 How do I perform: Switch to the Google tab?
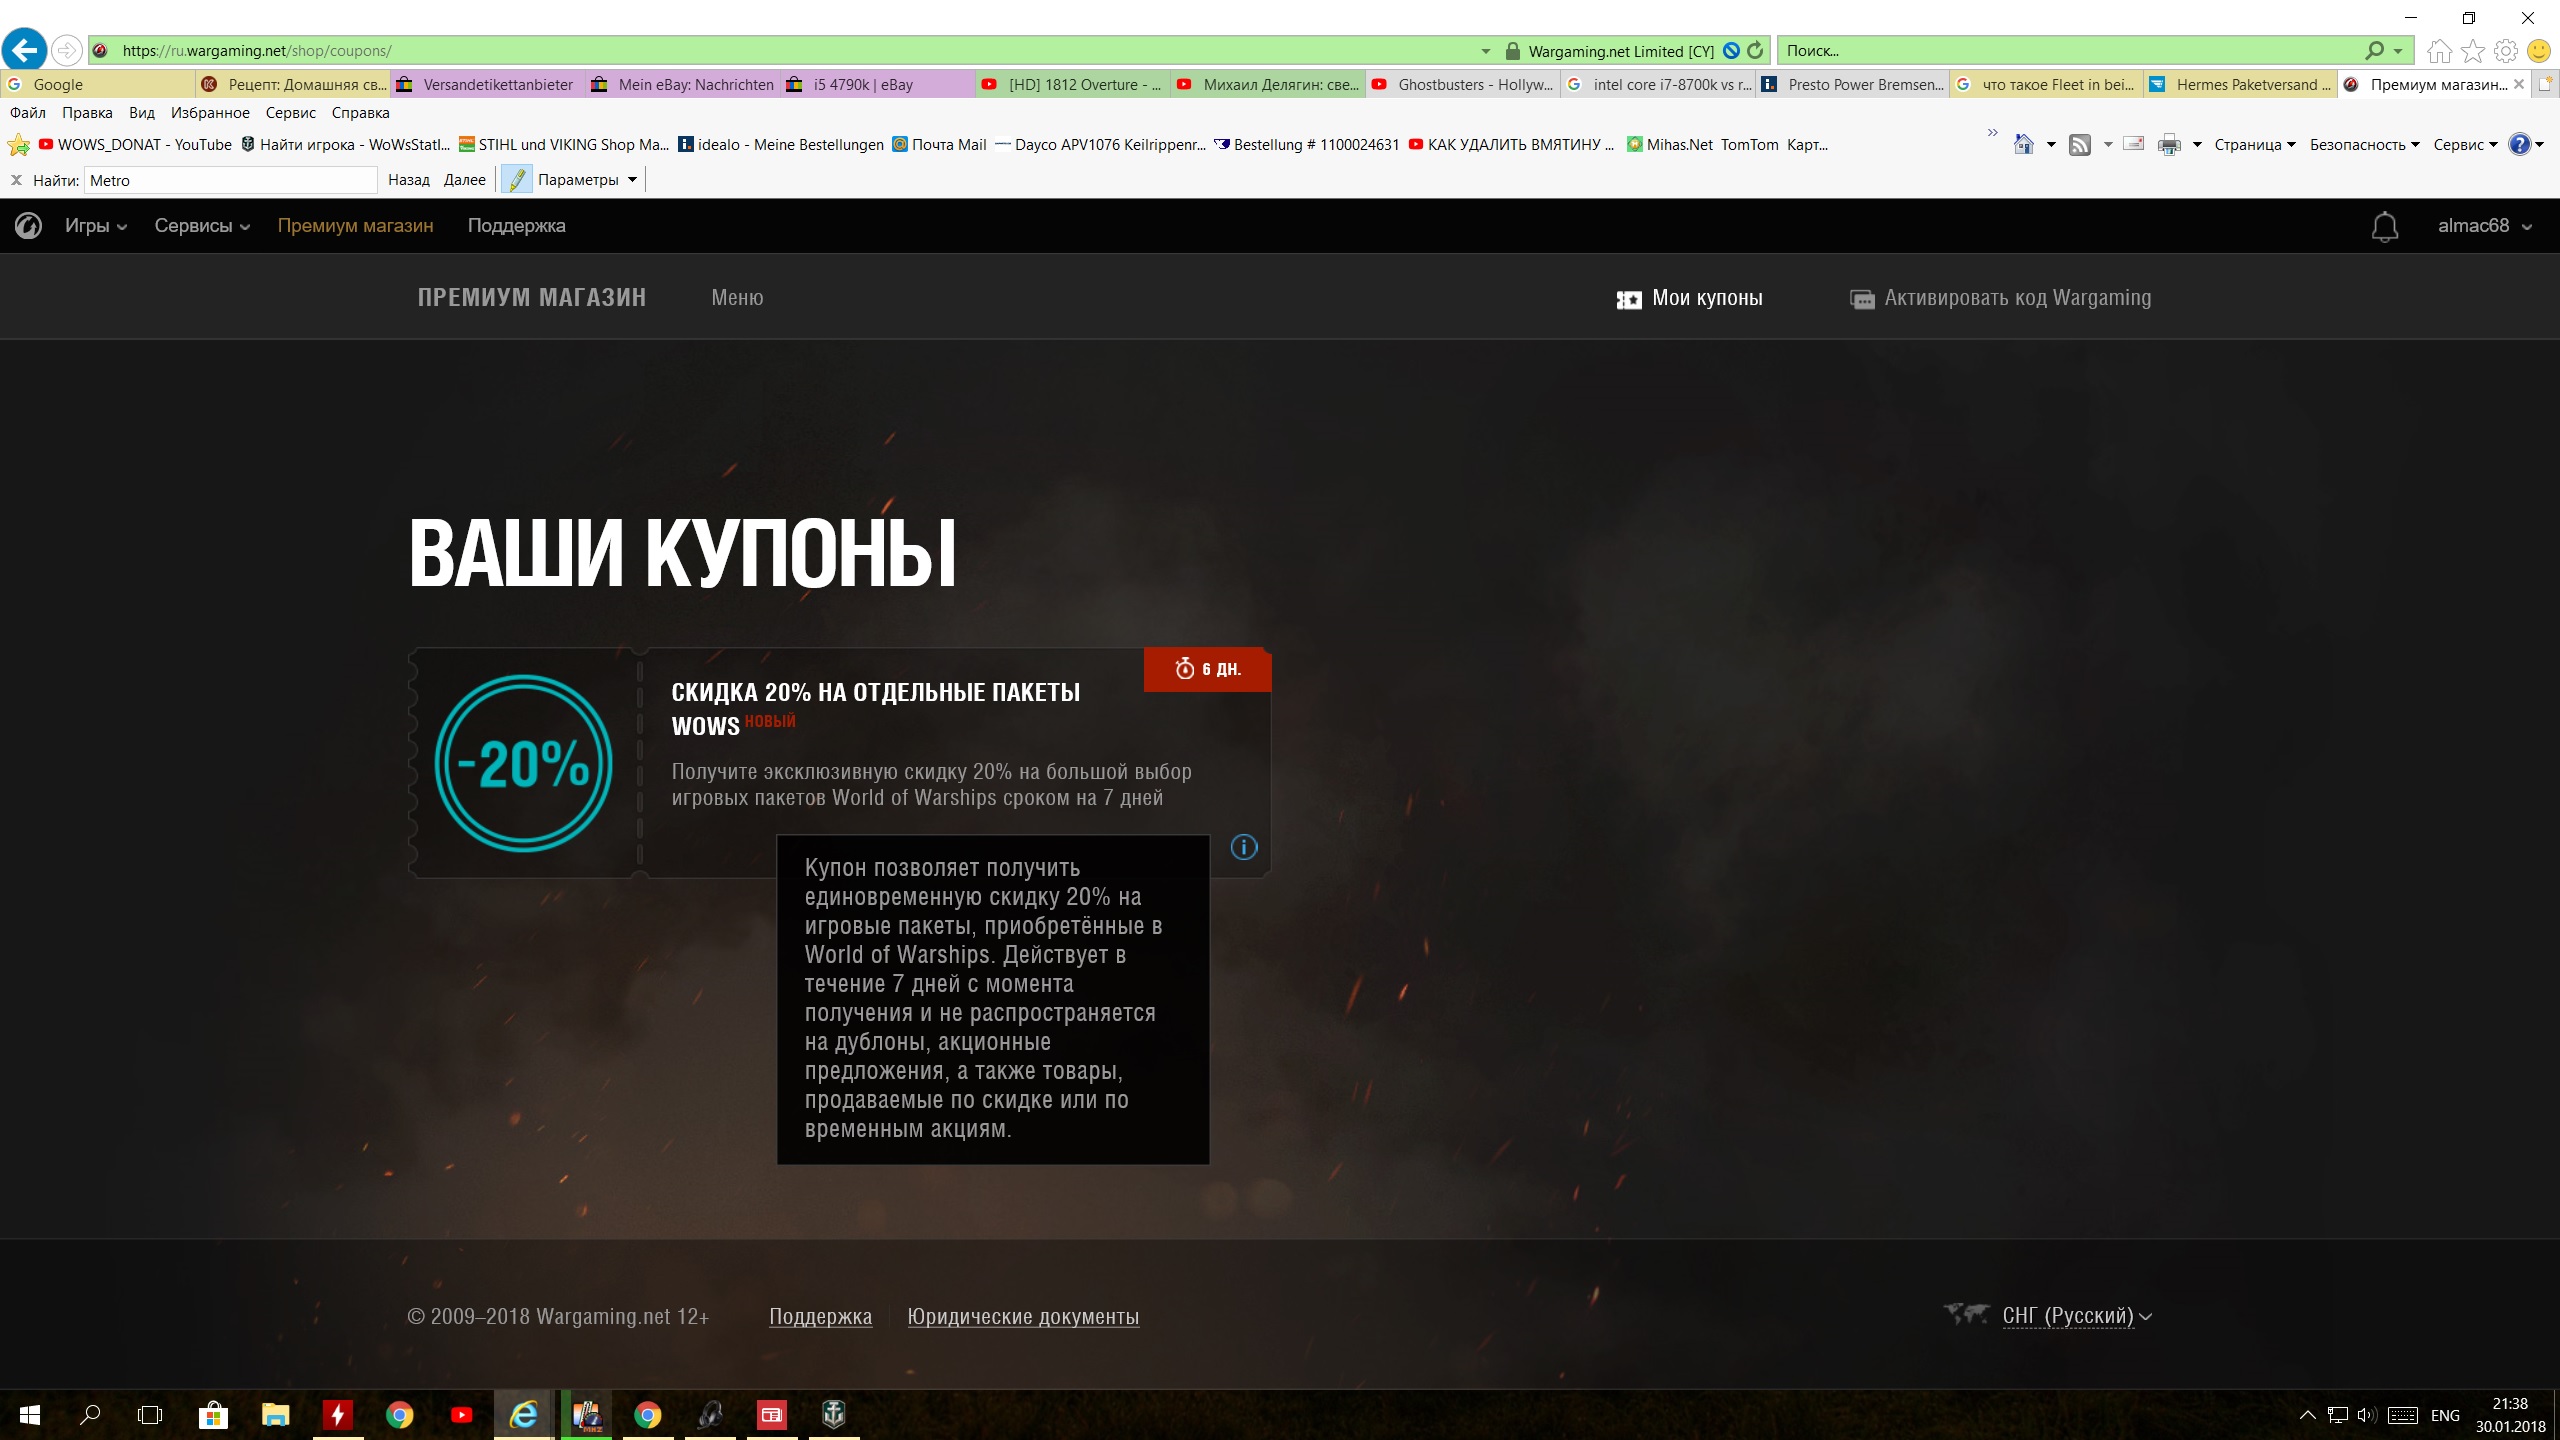pyautogui.click(x=98, y=85)
